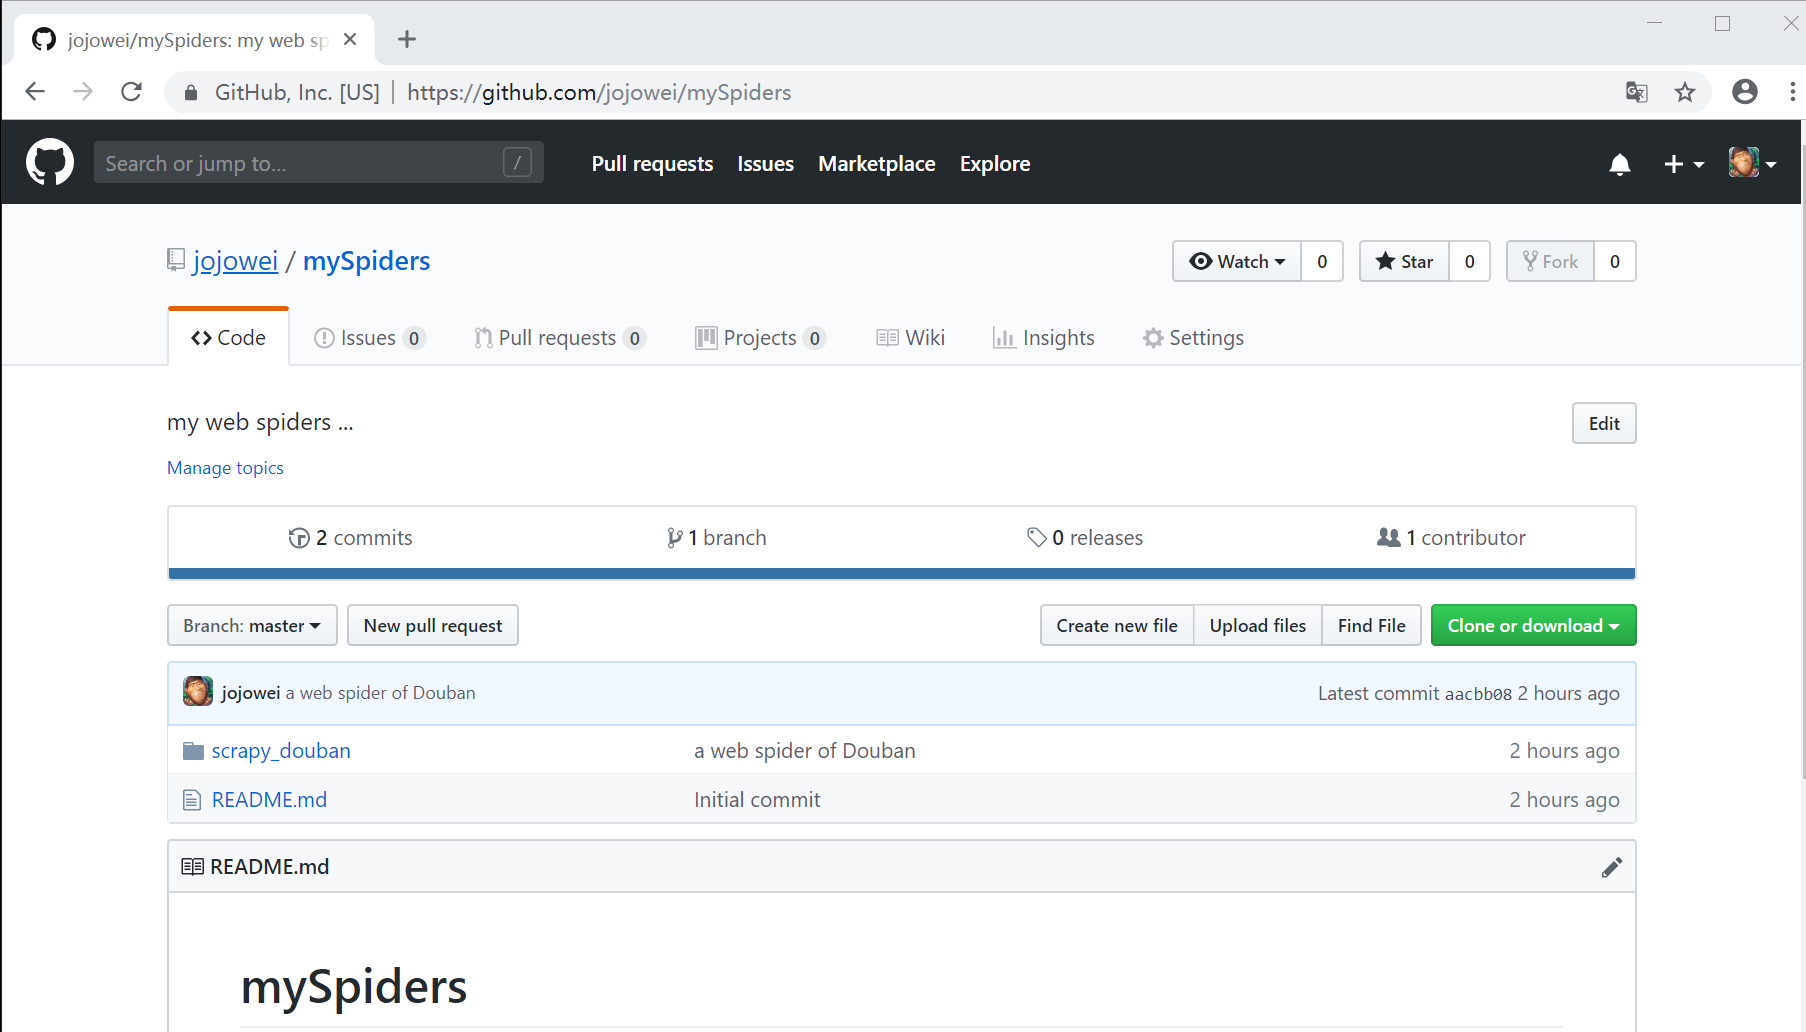The height and width of the screenshot is (1032, 1806).
Task: Open the Branch: master selector
Action: (251, 625)
